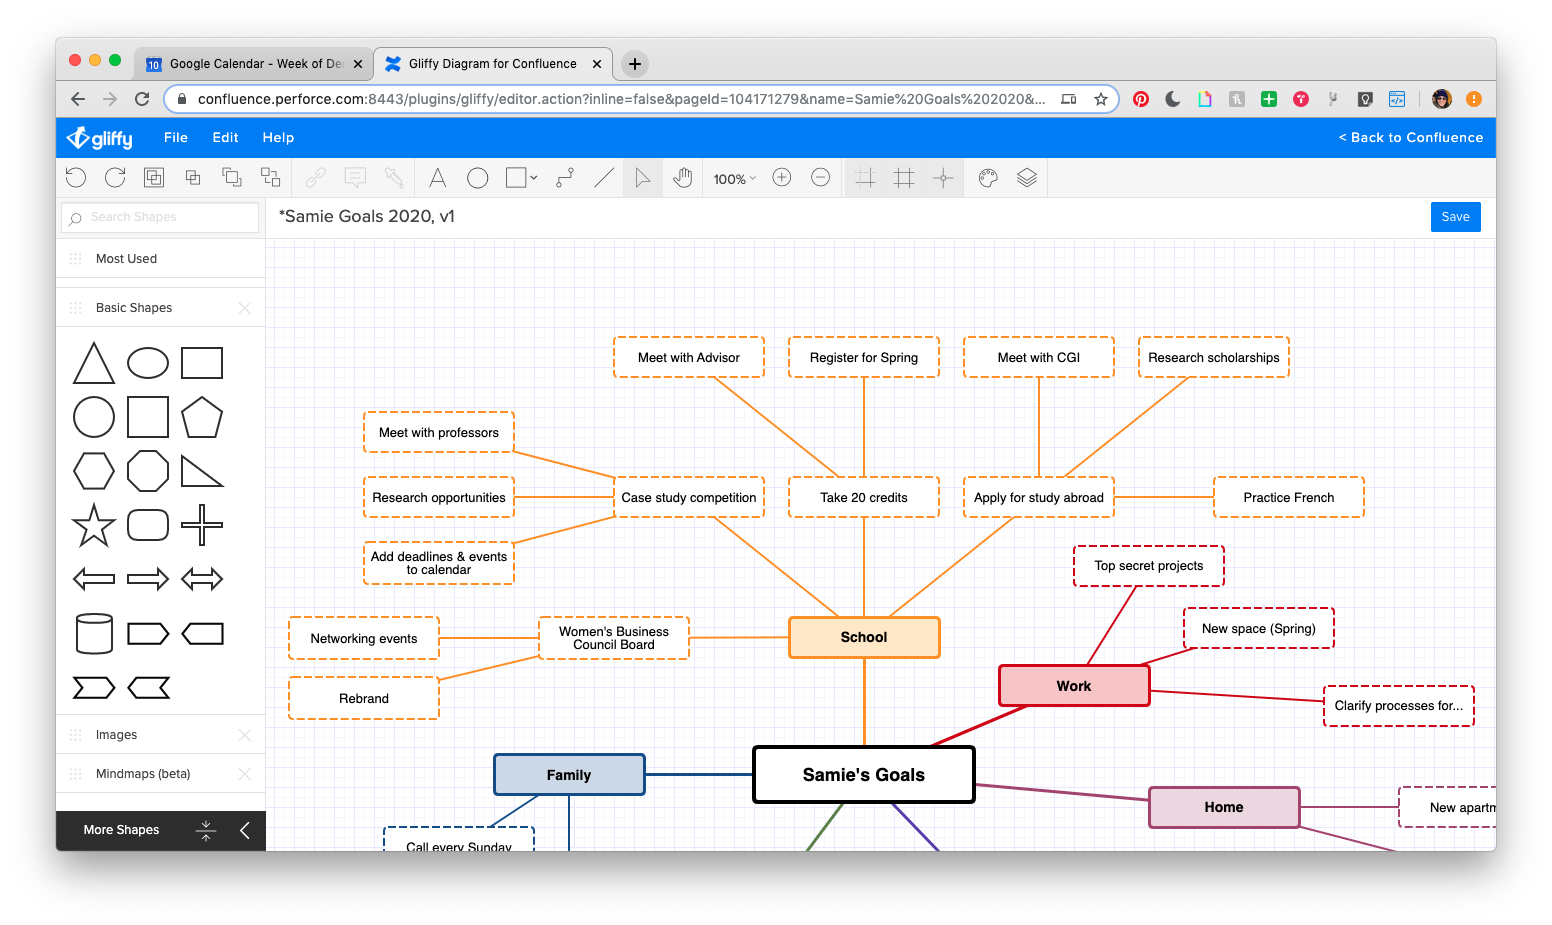Select the Ellipse drawing tool
Viewport: 1552px width, 925px height.
(x=477, y=177)
